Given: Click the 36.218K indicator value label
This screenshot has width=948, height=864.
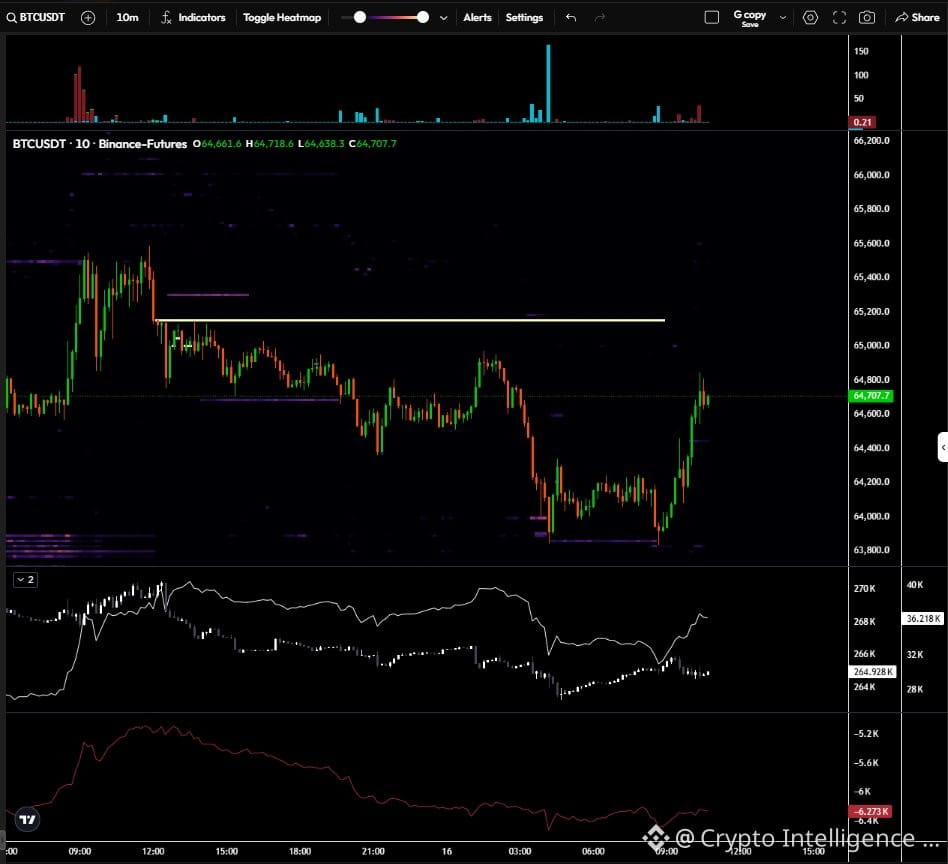Looking at the screenshot, I should click(x=923, y=619).
